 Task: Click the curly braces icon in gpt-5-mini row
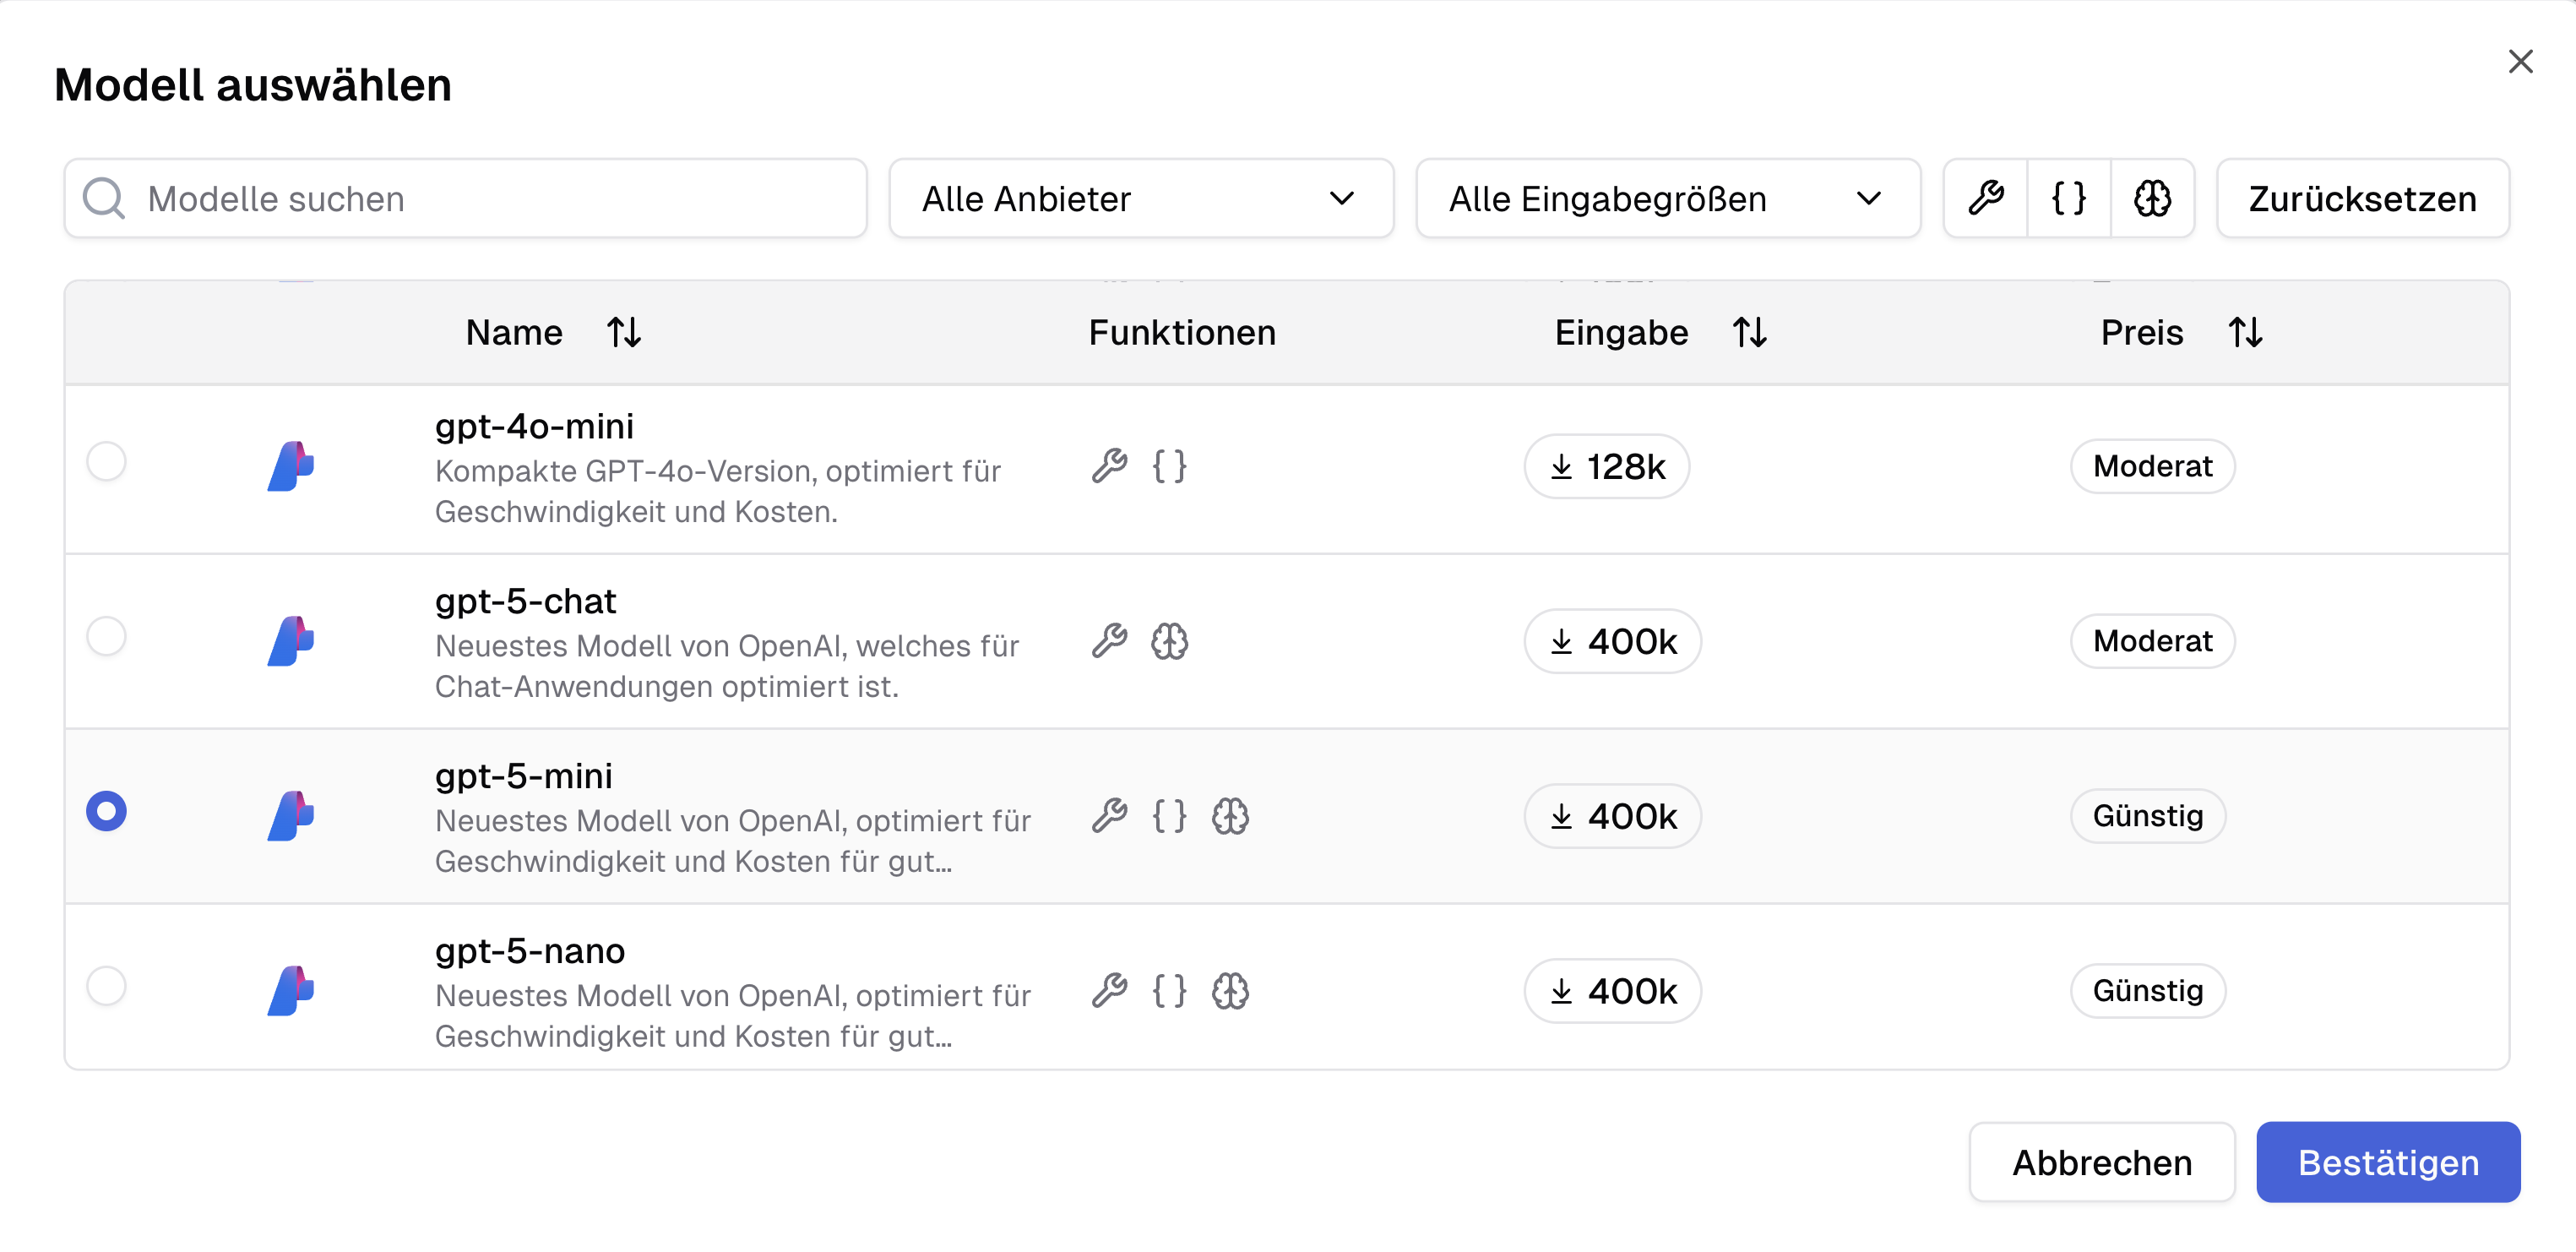pyautogui.click(x=1169, y=816)
